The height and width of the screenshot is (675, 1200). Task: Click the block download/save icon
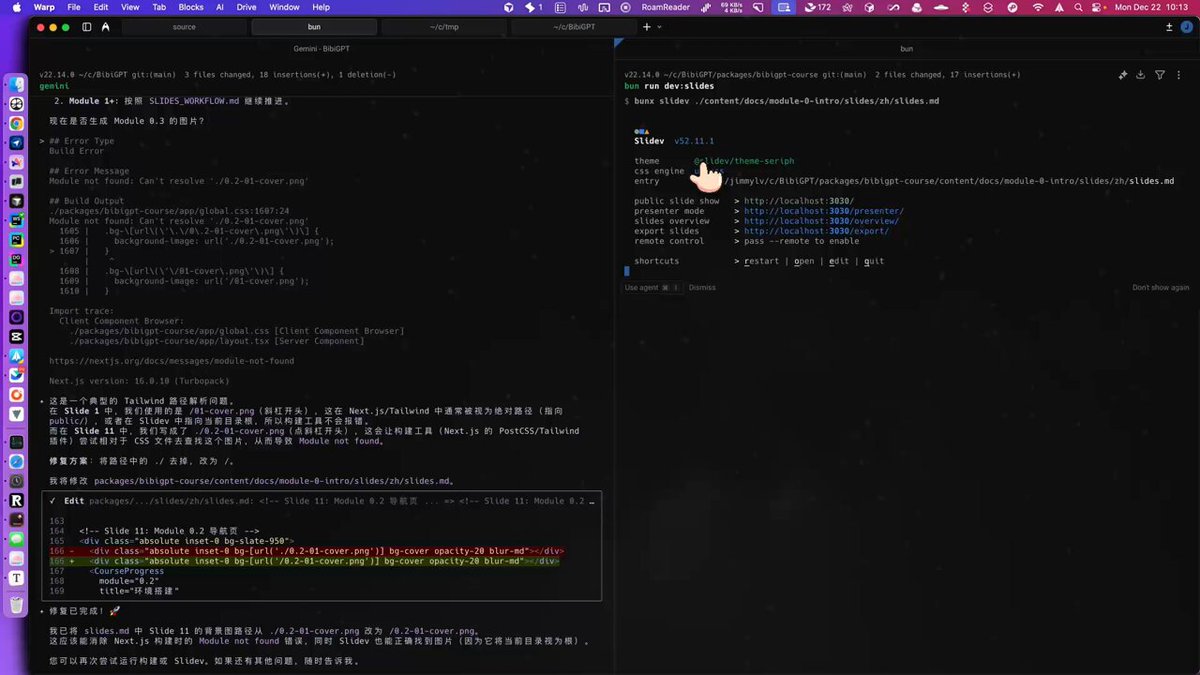[1142, 75]
